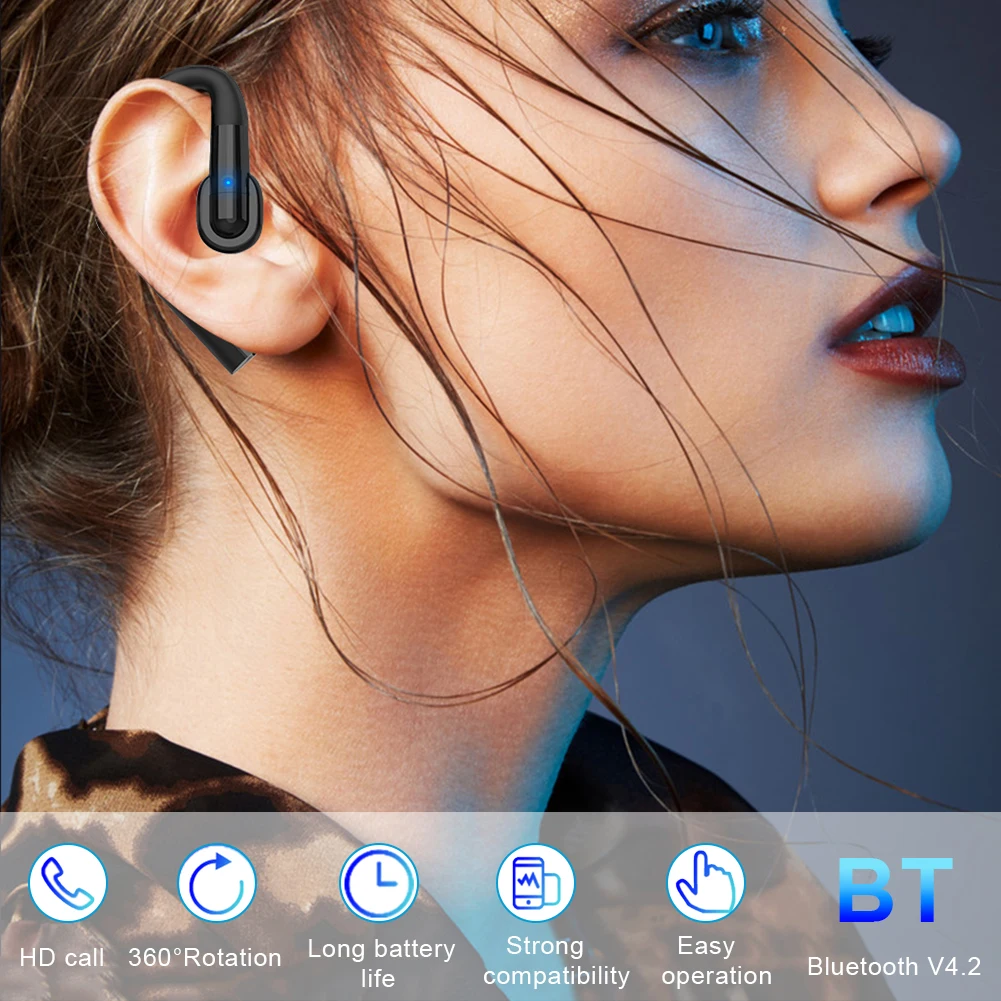Click the large blue BT logo
This screenshot has width=1001, height=1001.
pos(894,890)
